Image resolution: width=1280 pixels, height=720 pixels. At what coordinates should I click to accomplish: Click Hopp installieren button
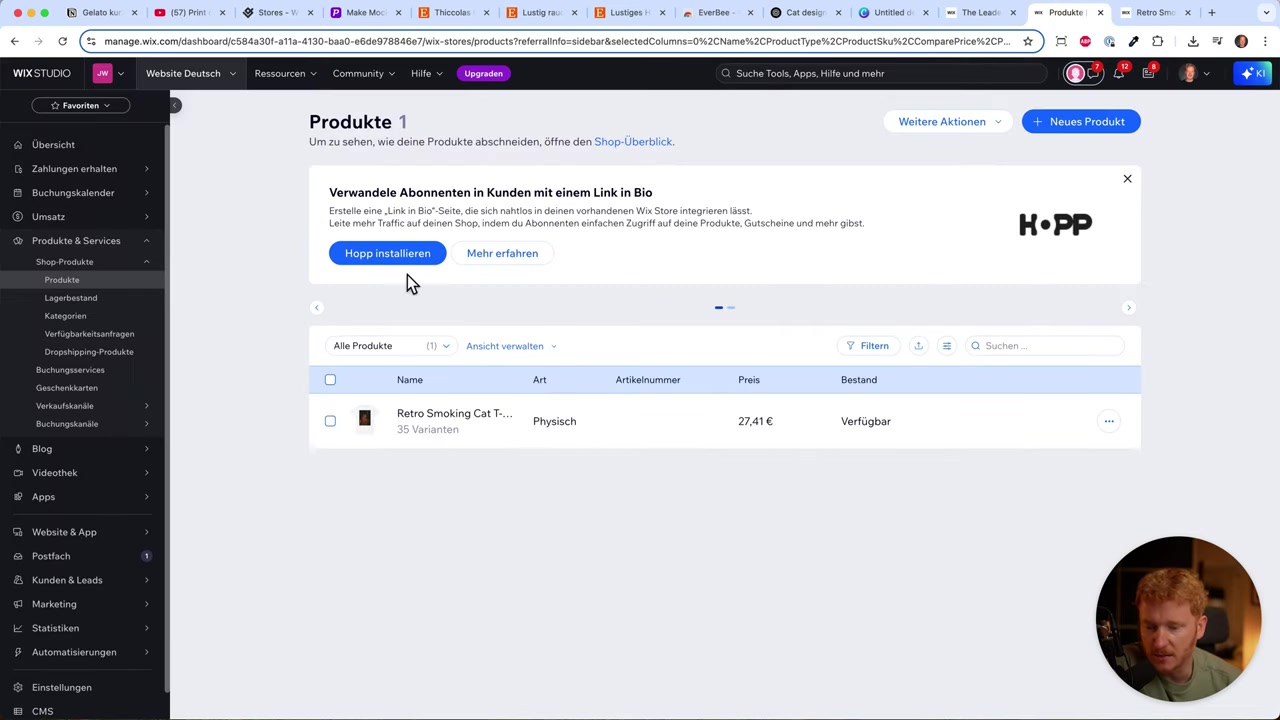pyautogui.click(x=388, y=253)
